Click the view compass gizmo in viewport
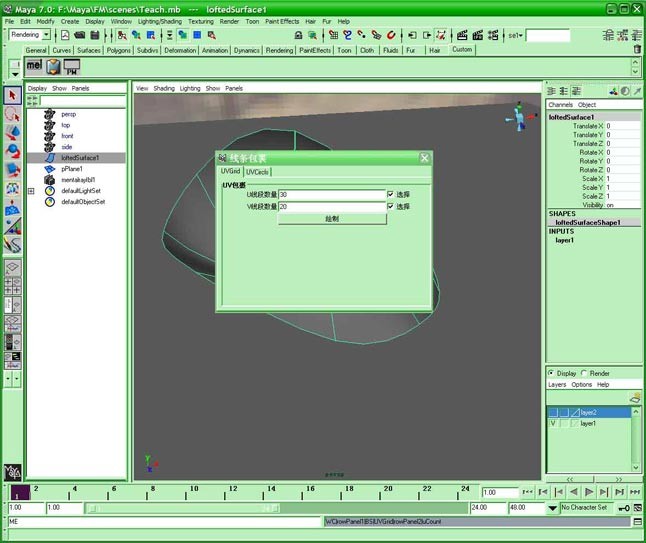 pos(521,117)
